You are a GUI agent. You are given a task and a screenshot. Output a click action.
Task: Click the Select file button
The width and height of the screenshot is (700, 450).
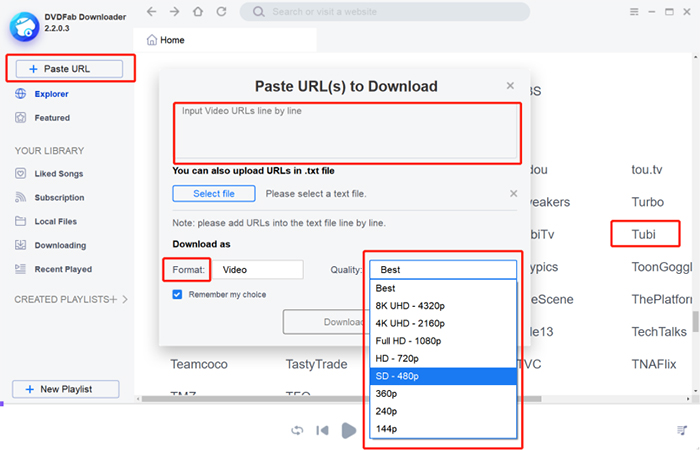click(x=214, y=193)
